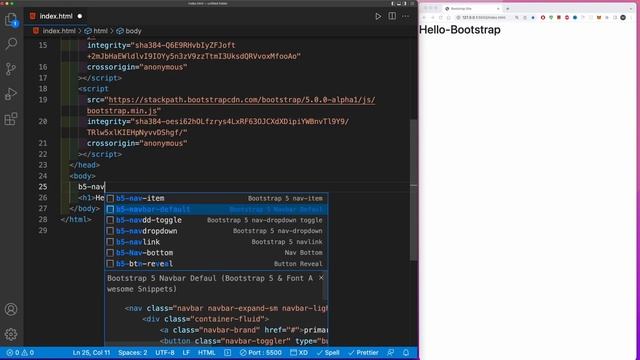Click the Spell checker status item
The image size is (640, 360).
(328, 353)
